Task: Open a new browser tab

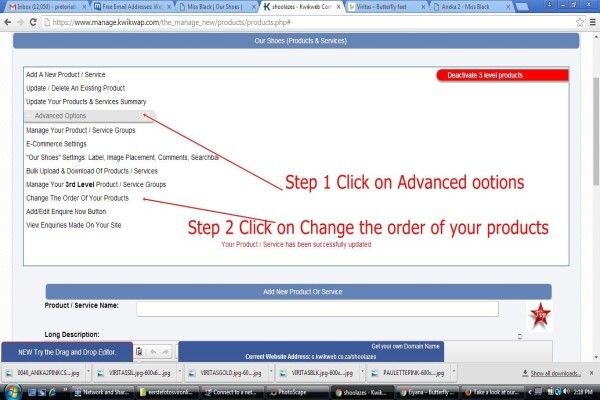Action: click(522, 7)
